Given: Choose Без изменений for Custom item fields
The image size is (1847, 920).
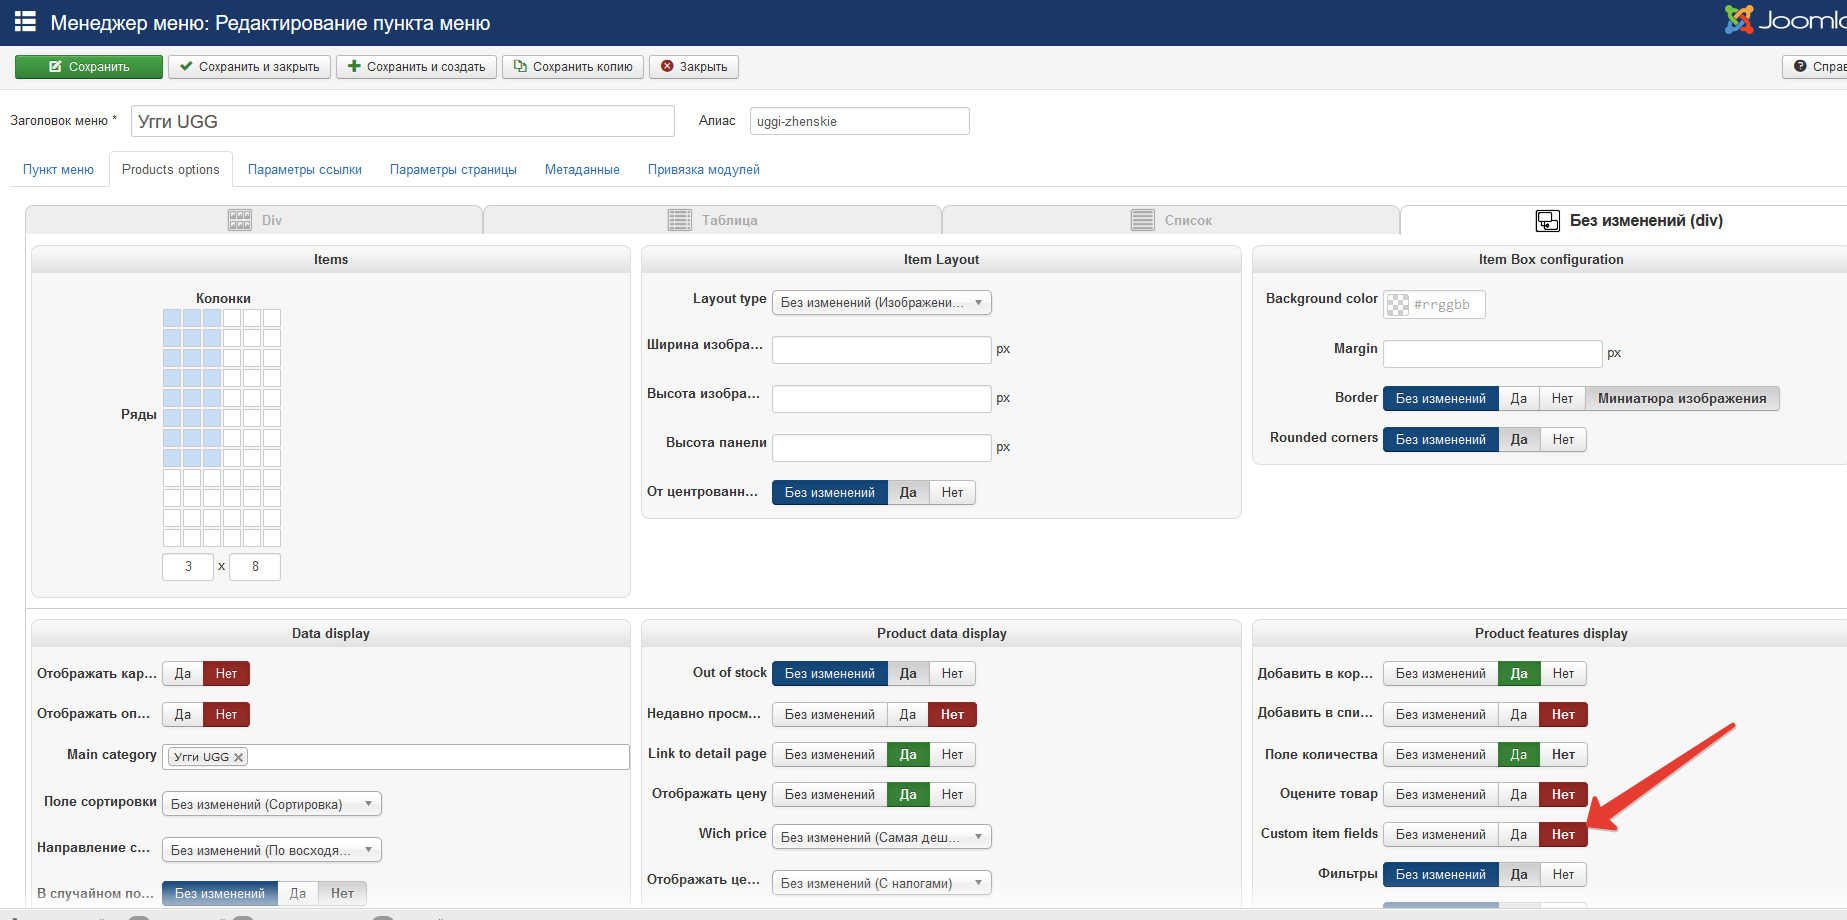Looking at the screenshot, I should (x=1441, y=835).
